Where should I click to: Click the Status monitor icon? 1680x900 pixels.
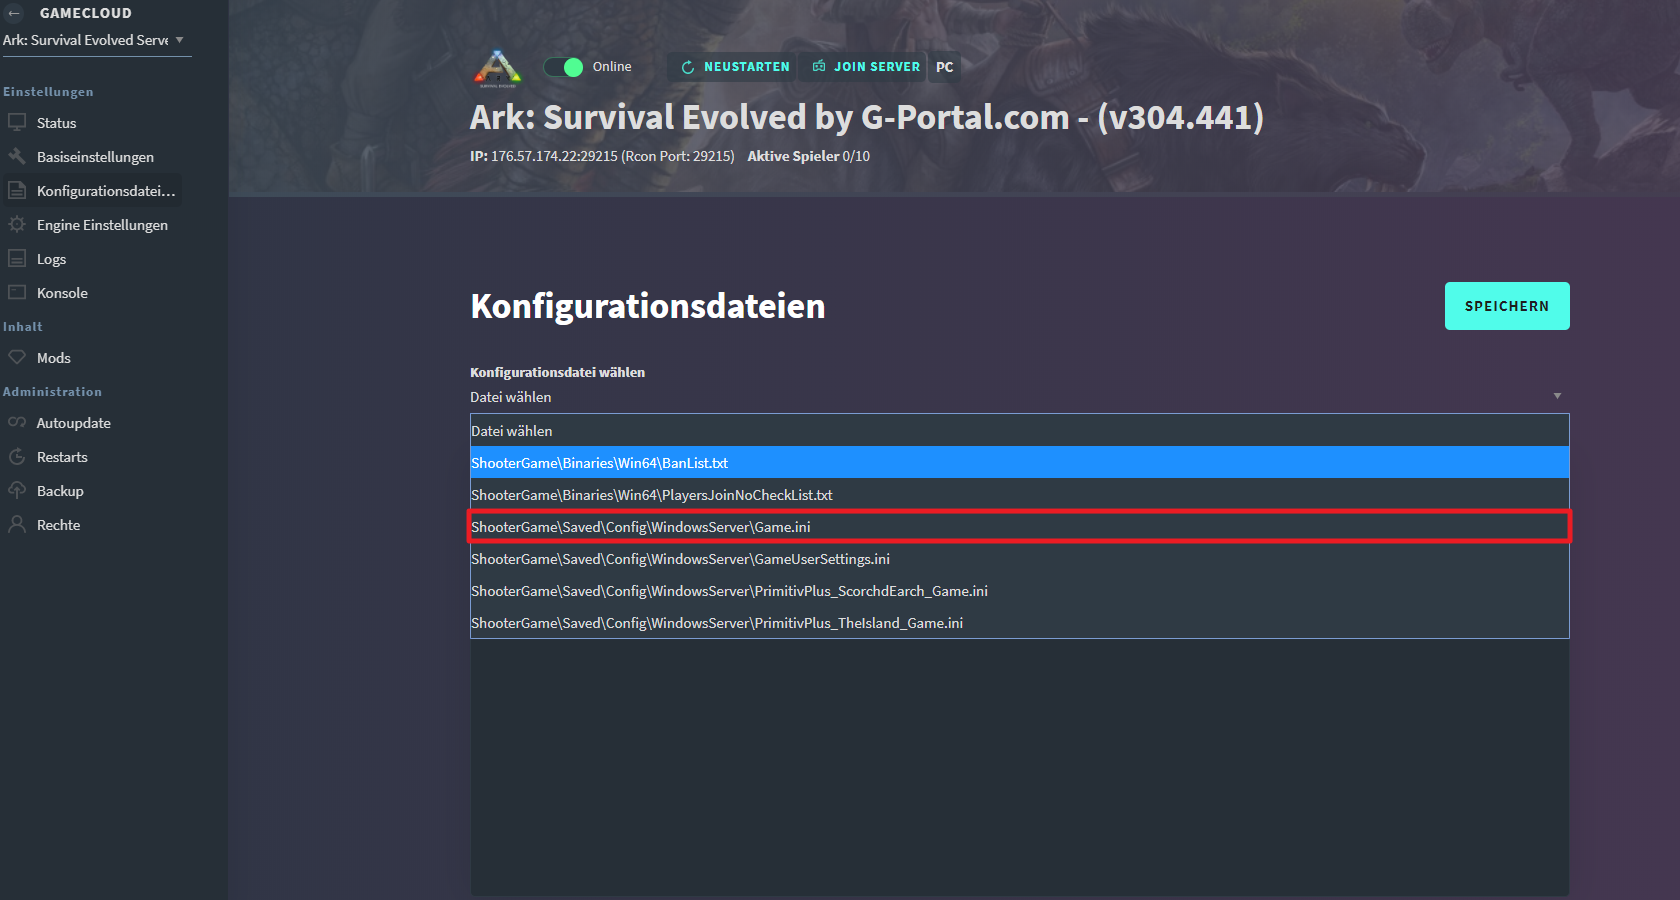[x=17, y=122]
